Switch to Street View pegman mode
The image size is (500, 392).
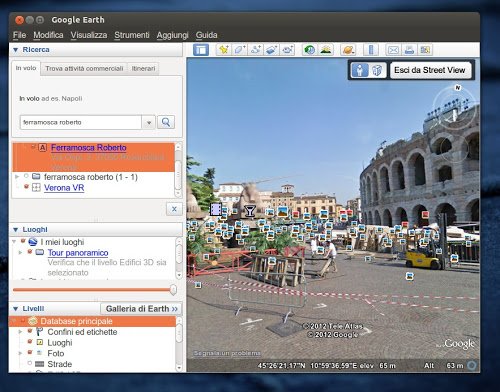(360, 70)
